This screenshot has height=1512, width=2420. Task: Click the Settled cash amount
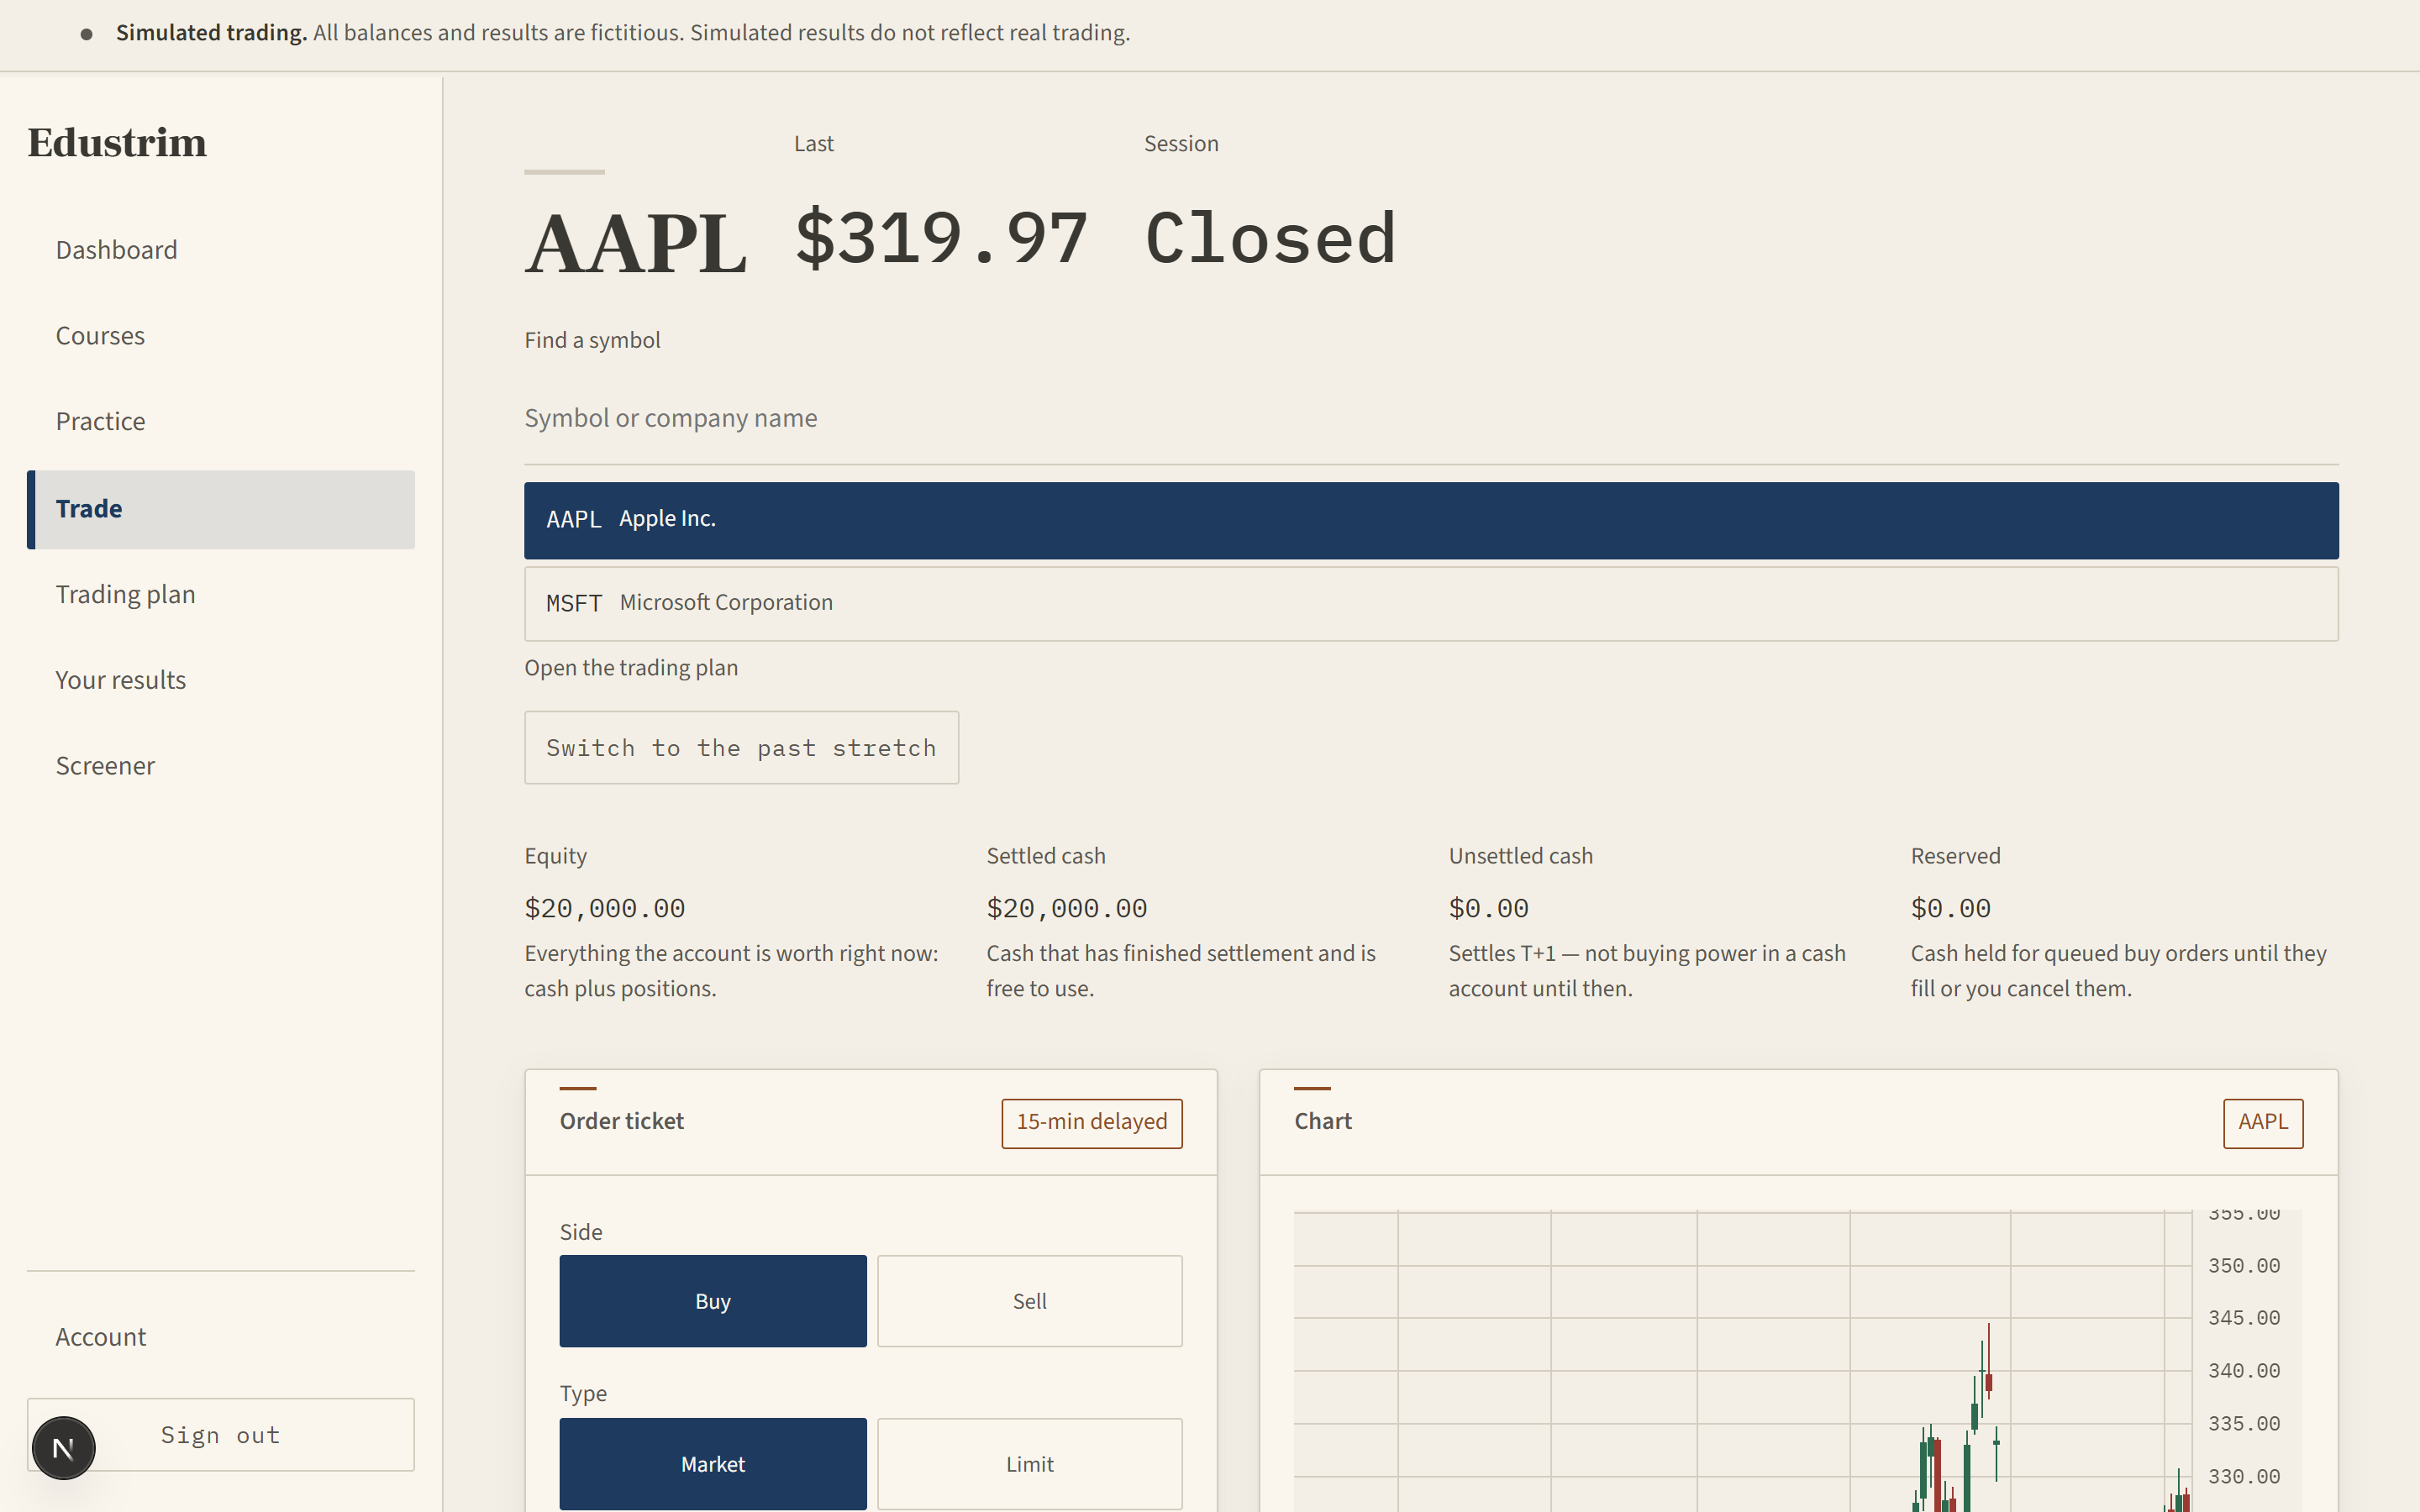pos(1067,908)
